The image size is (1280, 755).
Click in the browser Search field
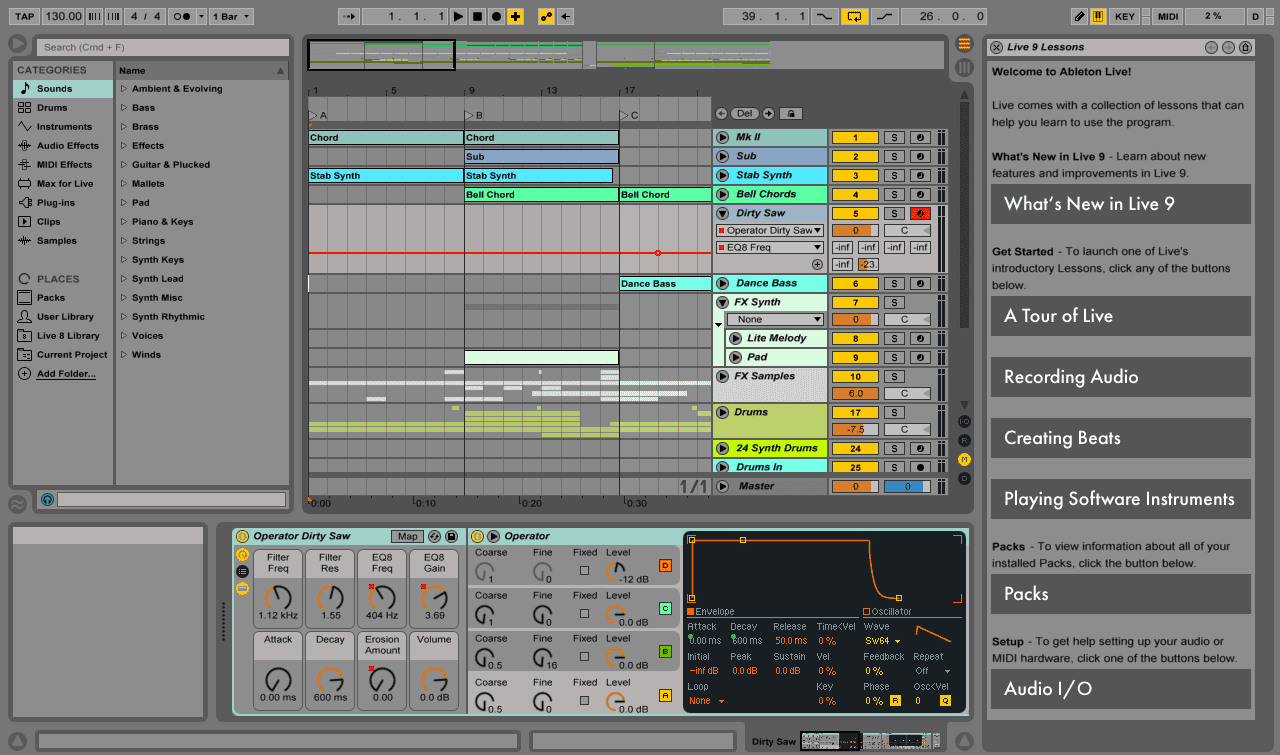pyautogui.click(x=163, y=47)
